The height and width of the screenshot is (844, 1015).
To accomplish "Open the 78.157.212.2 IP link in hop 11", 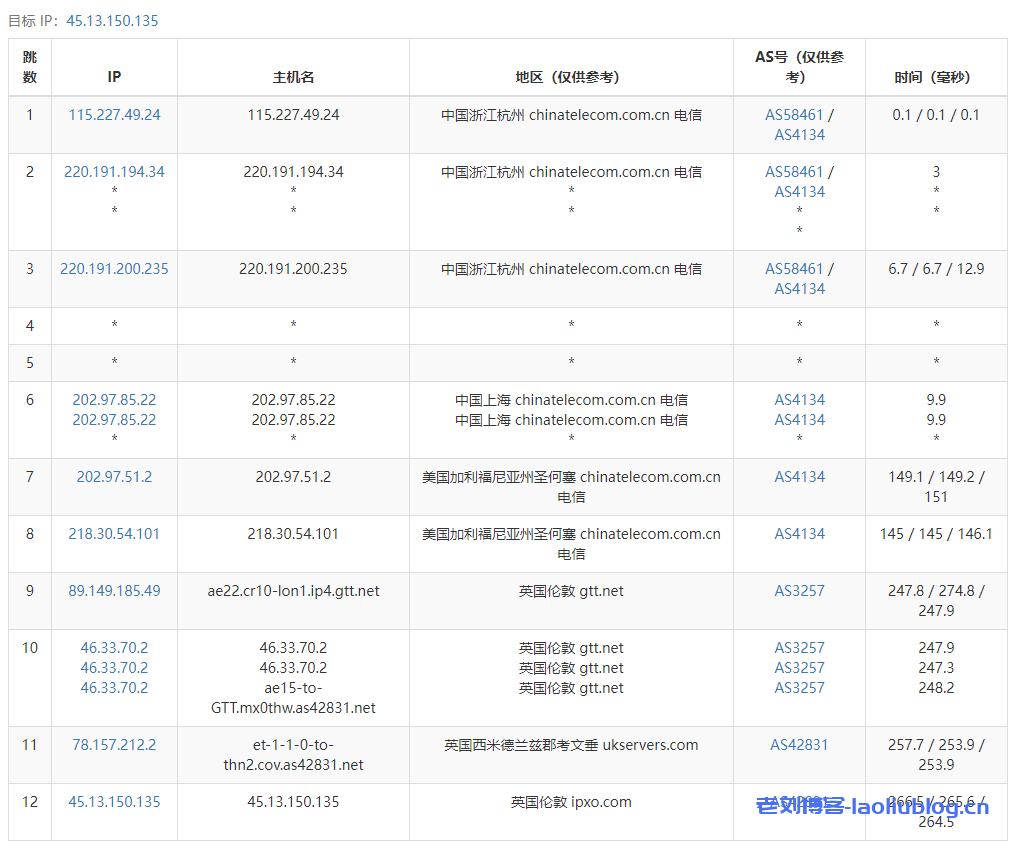I will pos(114,745).
